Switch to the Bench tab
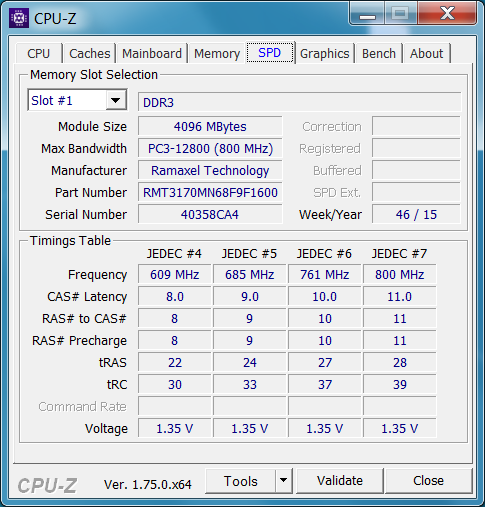Screen dimensions: 485x507 point(379,53)
